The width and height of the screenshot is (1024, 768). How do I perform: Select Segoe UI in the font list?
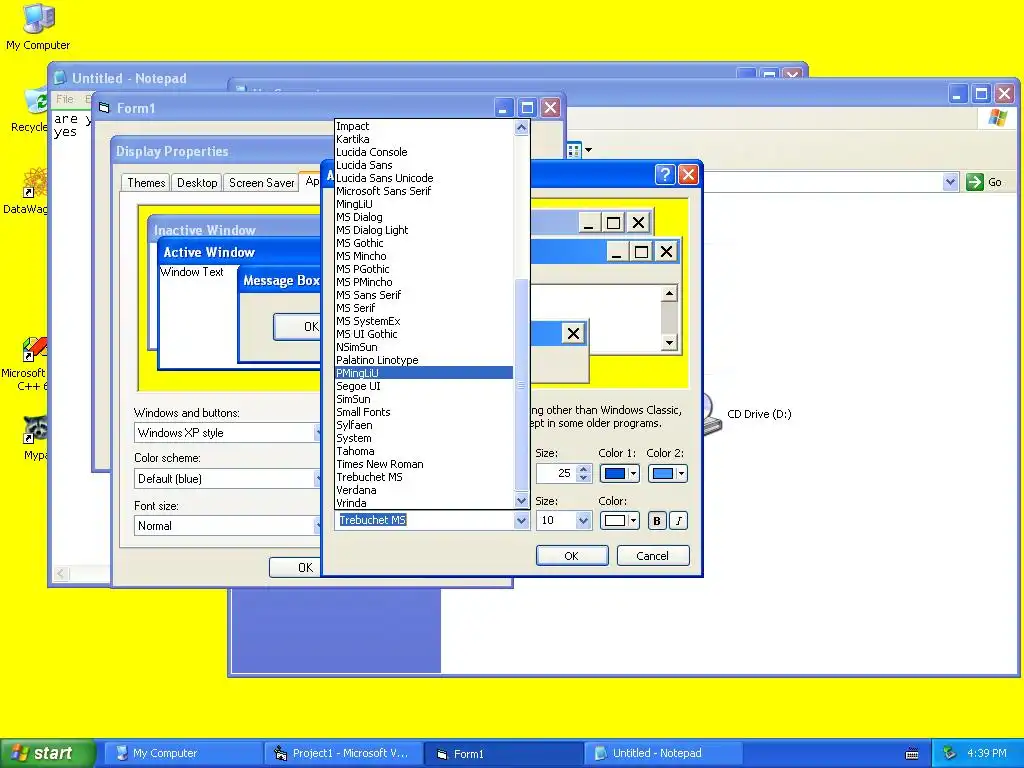pyautogui.click(x=424, y=386)
